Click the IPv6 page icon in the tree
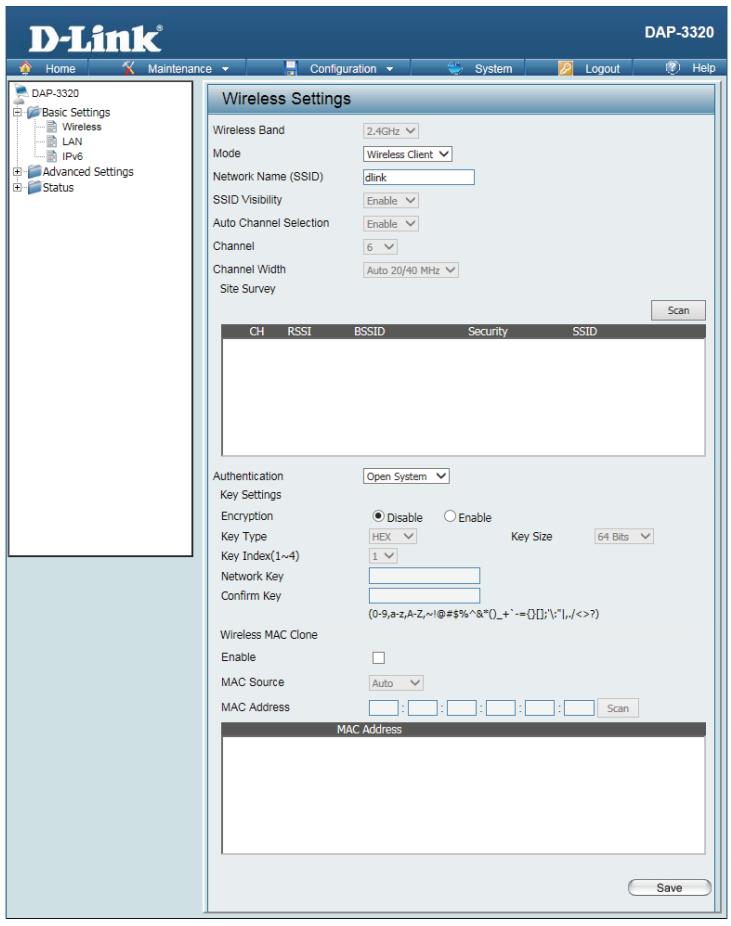This screenshot has width=731, height=926. [x=52, y=156]
